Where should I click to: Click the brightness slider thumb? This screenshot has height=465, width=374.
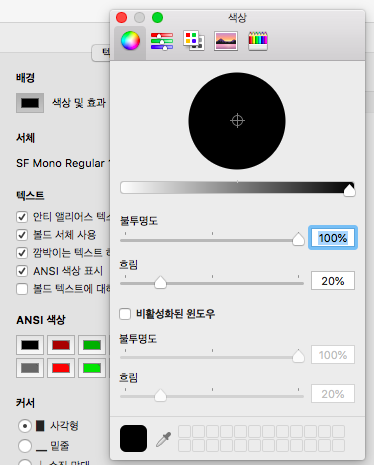349,190
